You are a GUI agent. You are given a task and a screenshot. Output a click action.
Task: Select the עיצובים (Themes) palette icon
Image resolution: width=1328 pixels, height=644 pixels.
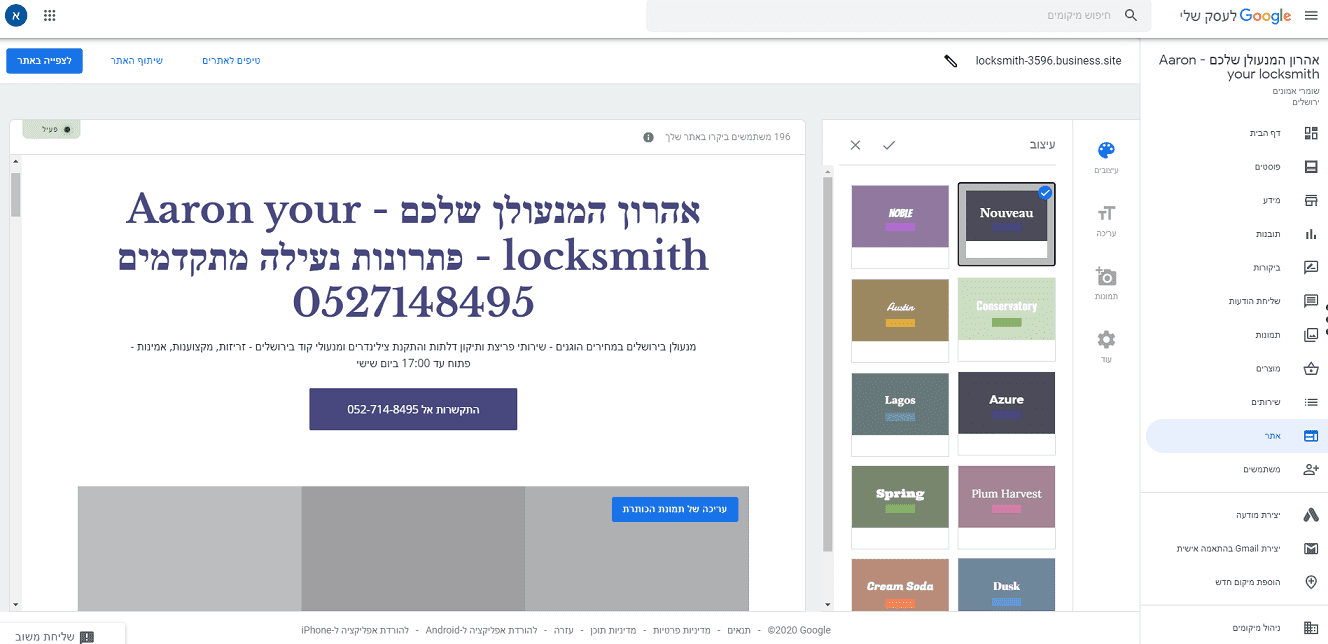[x=1105, y=148]
